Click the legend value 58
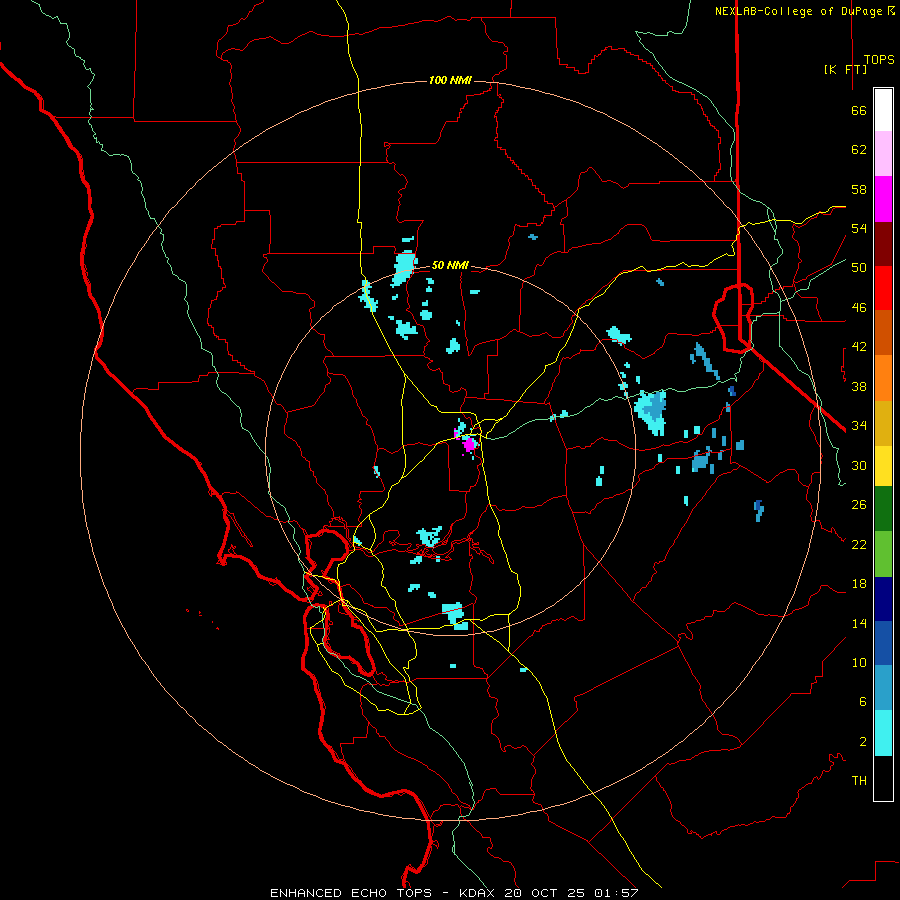The image size is (900, 900). pyautogui.click(x=859, y=189)
